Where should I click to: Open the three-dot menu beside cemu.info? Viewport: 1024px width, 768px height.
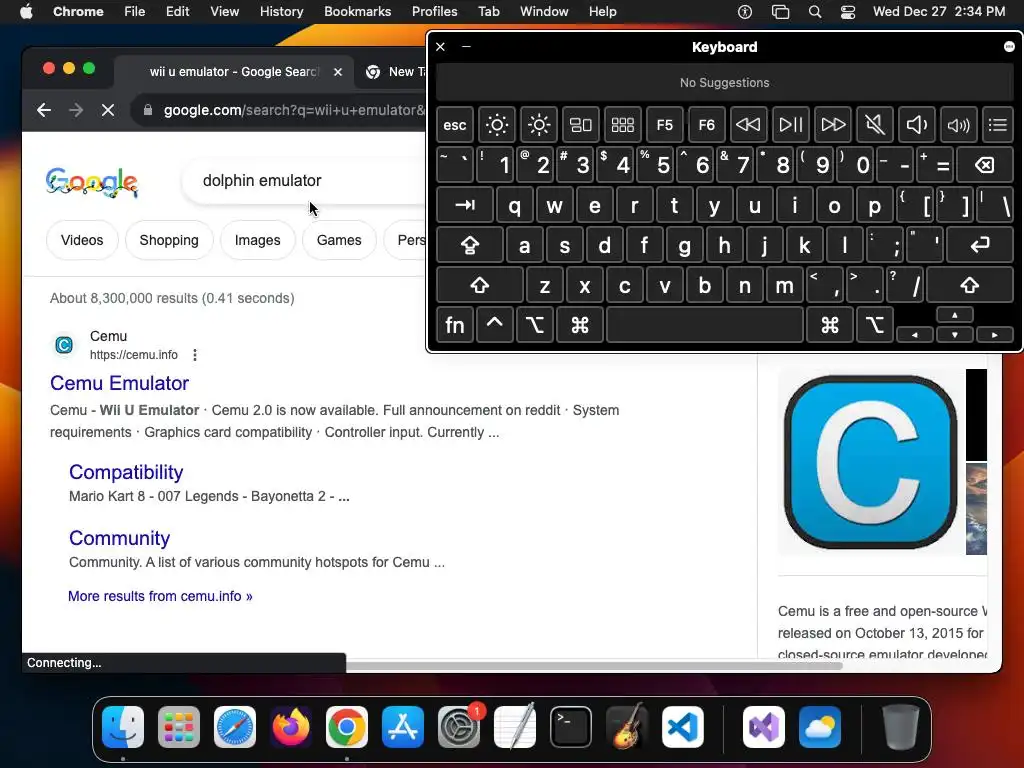coord(195,355)
